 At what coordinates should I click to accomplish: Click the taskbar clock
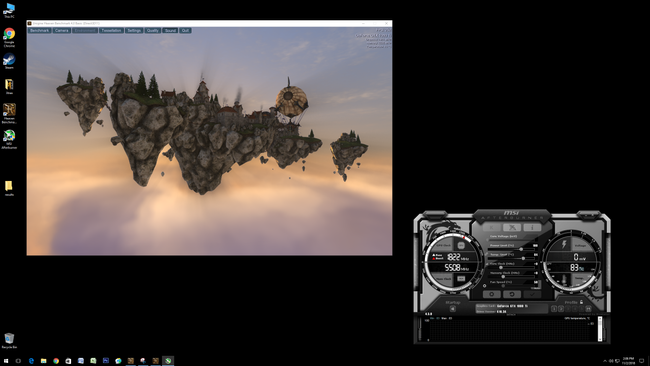pos(628,360)
